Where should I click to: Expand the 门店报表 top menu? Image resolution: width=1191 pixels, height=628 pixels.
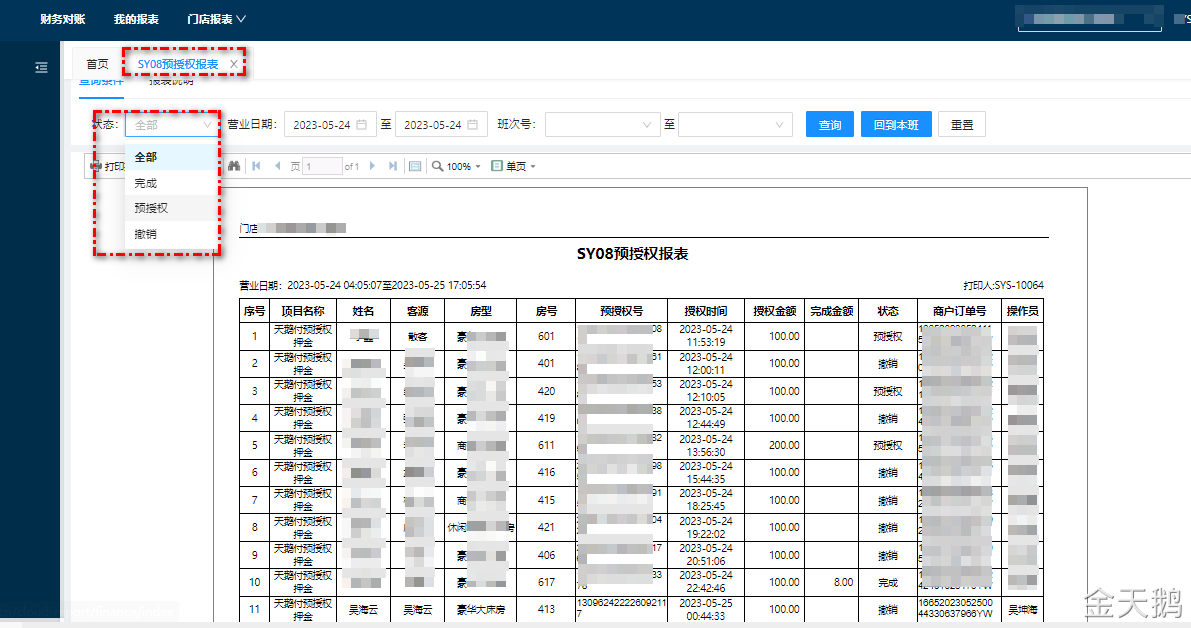pyautogui.click(x=216, y=19)
